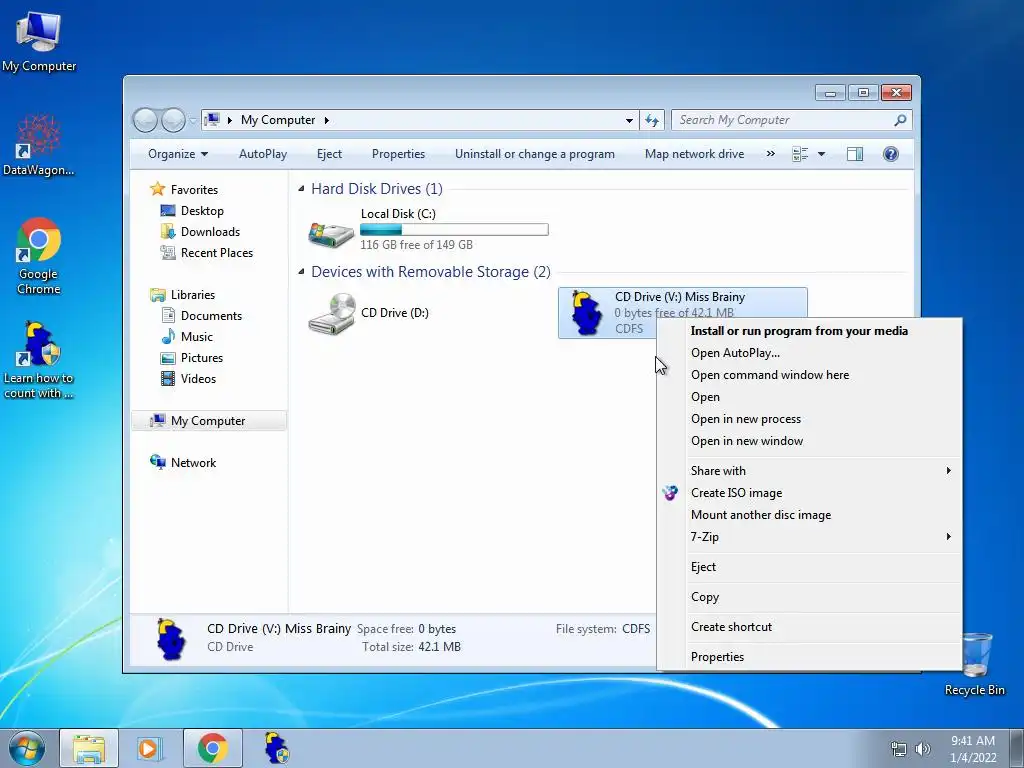Change your view using the view icon
1024x768 pixels.
800,154
